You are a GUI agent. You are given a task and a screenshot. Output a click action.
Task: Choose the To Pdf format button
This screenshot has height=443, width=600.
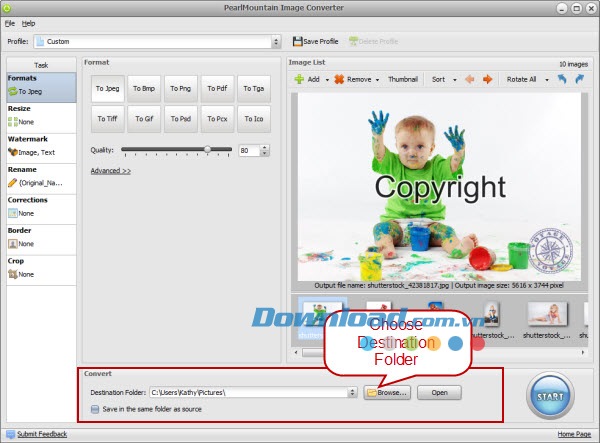coord(217,88)
